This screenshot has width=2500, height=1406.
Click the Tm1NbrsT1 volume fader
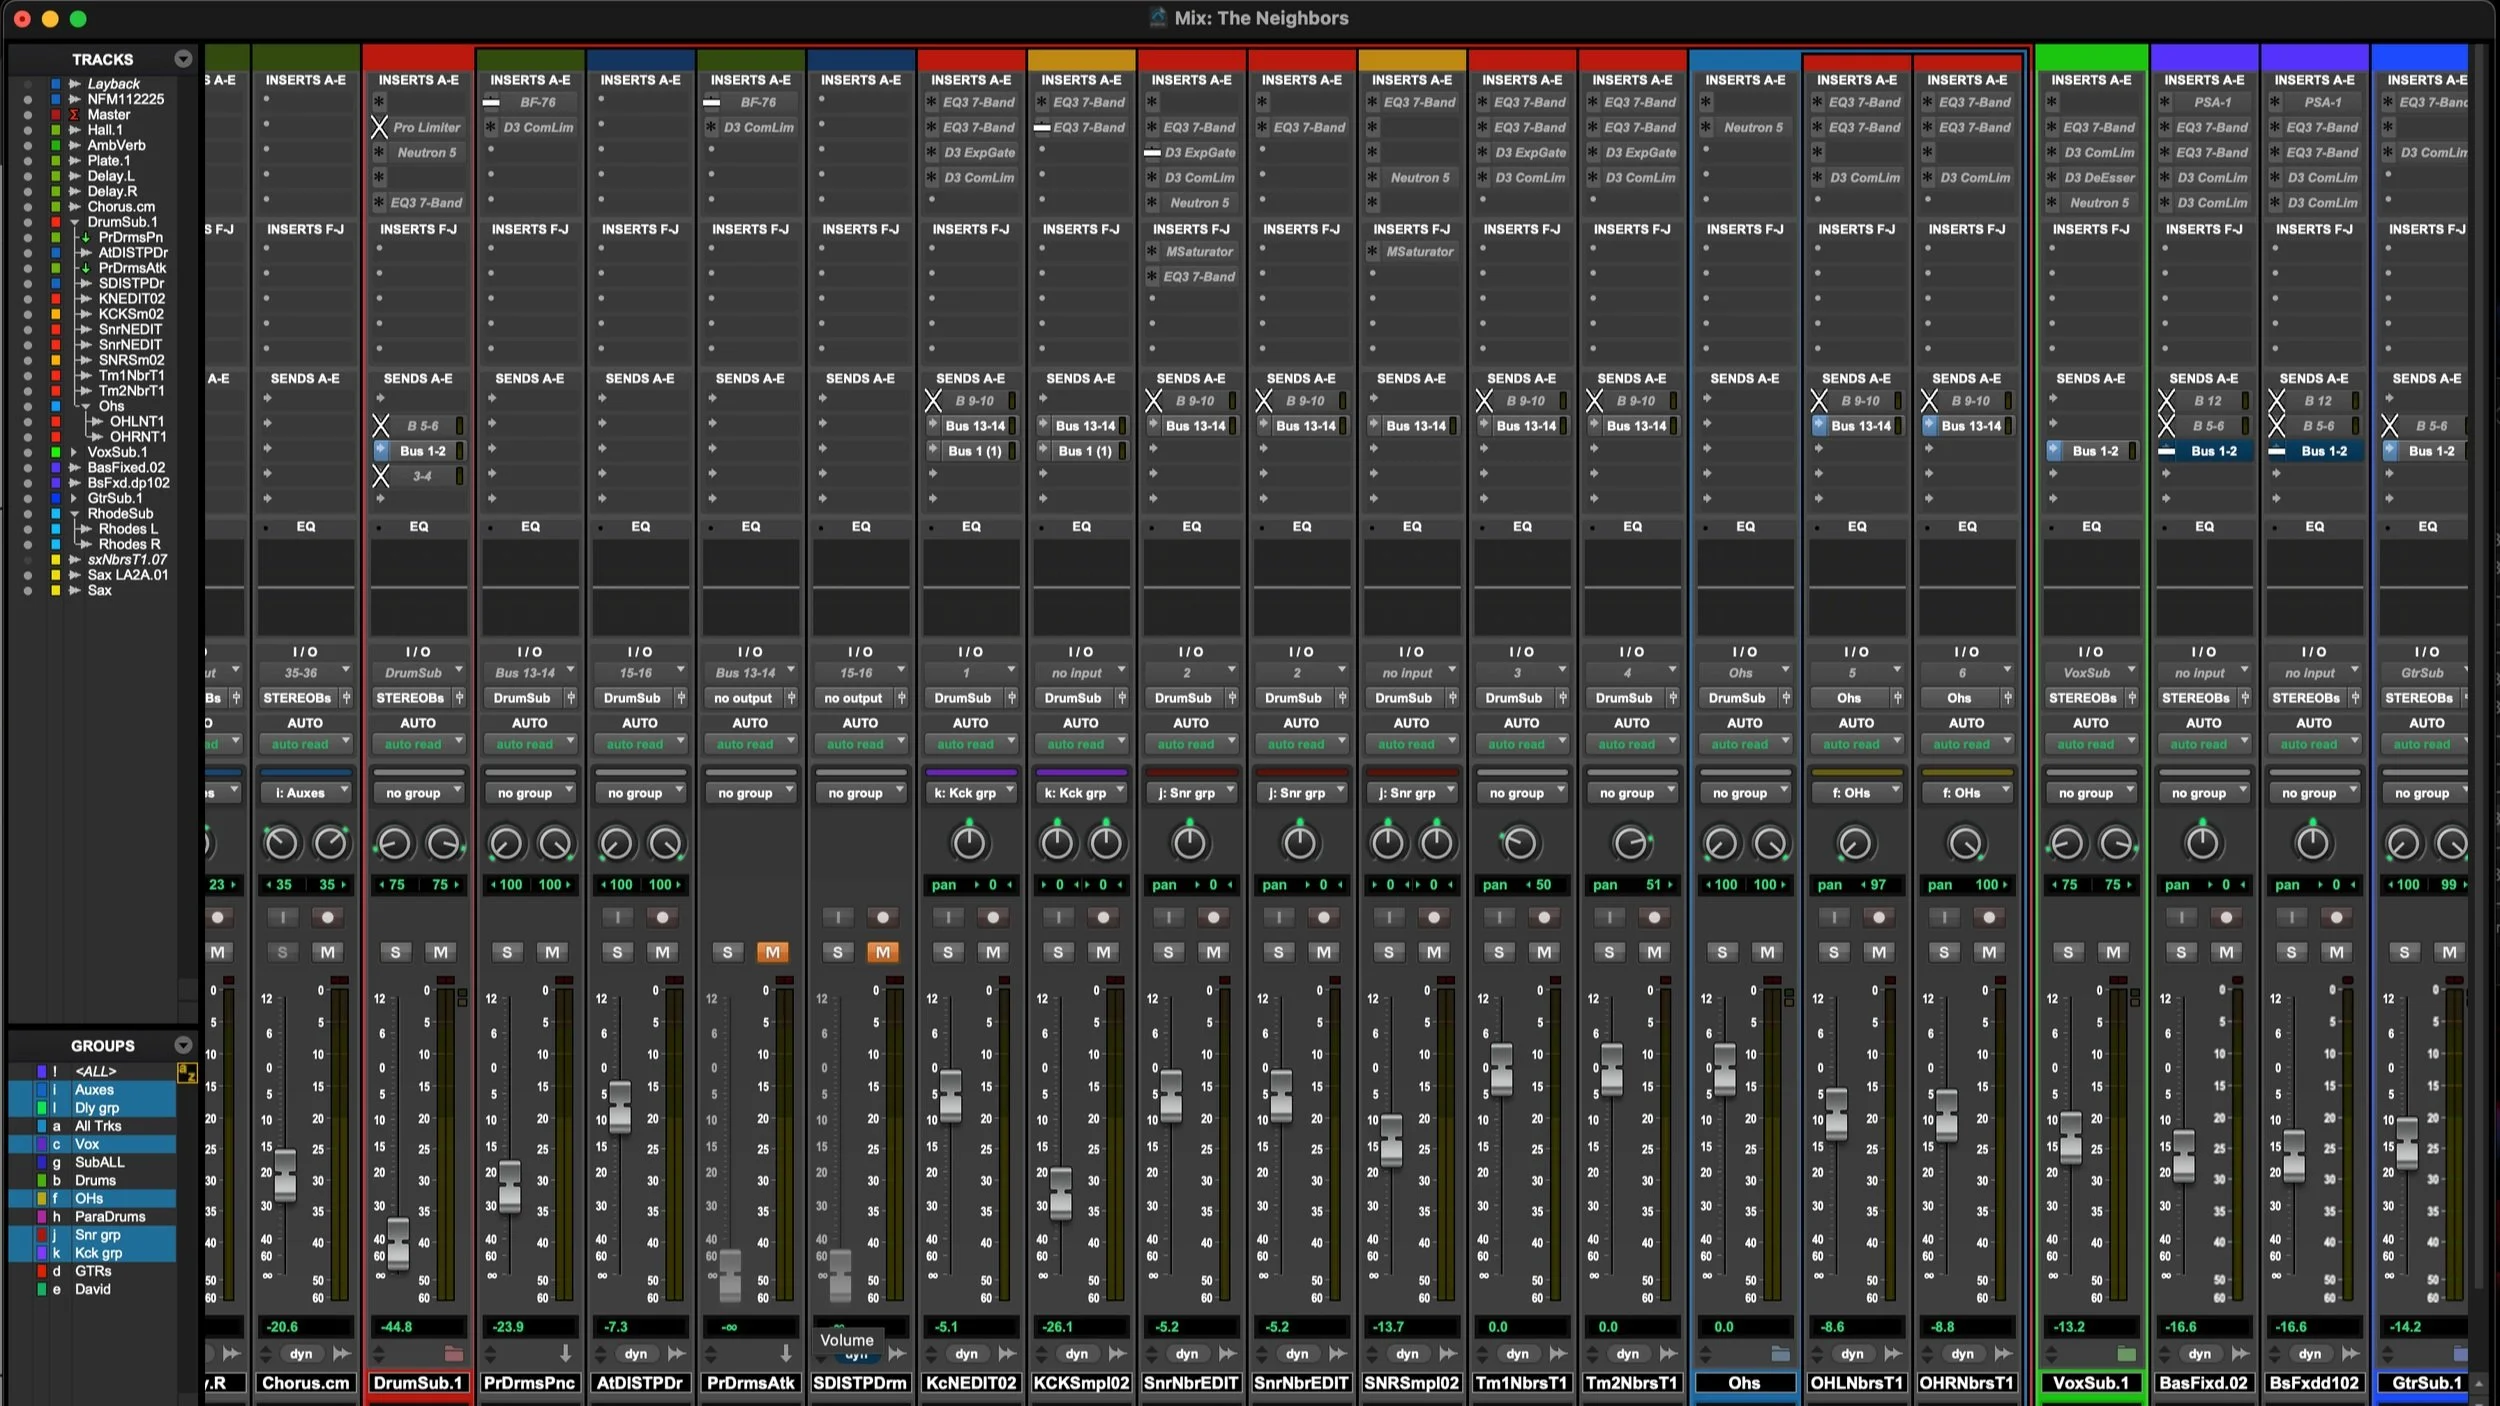[1501, 1068]
